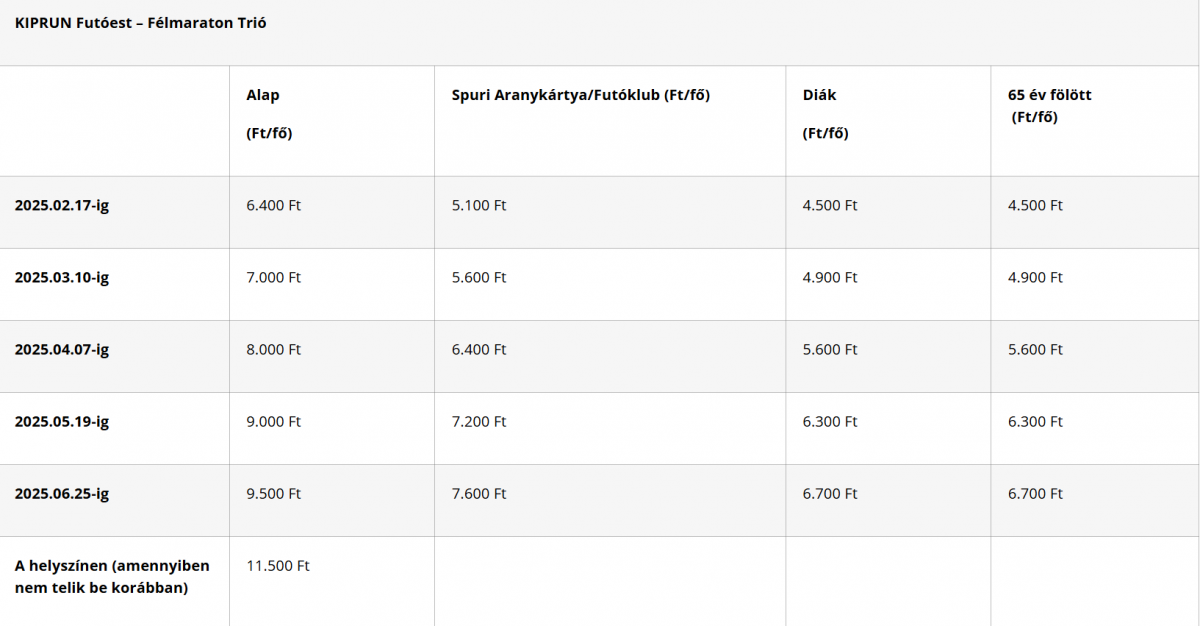The width and height of the screenshot is (1200, 626).
Task: Click the 2025.03.10-ig row label
Action: tap(62, 277)
